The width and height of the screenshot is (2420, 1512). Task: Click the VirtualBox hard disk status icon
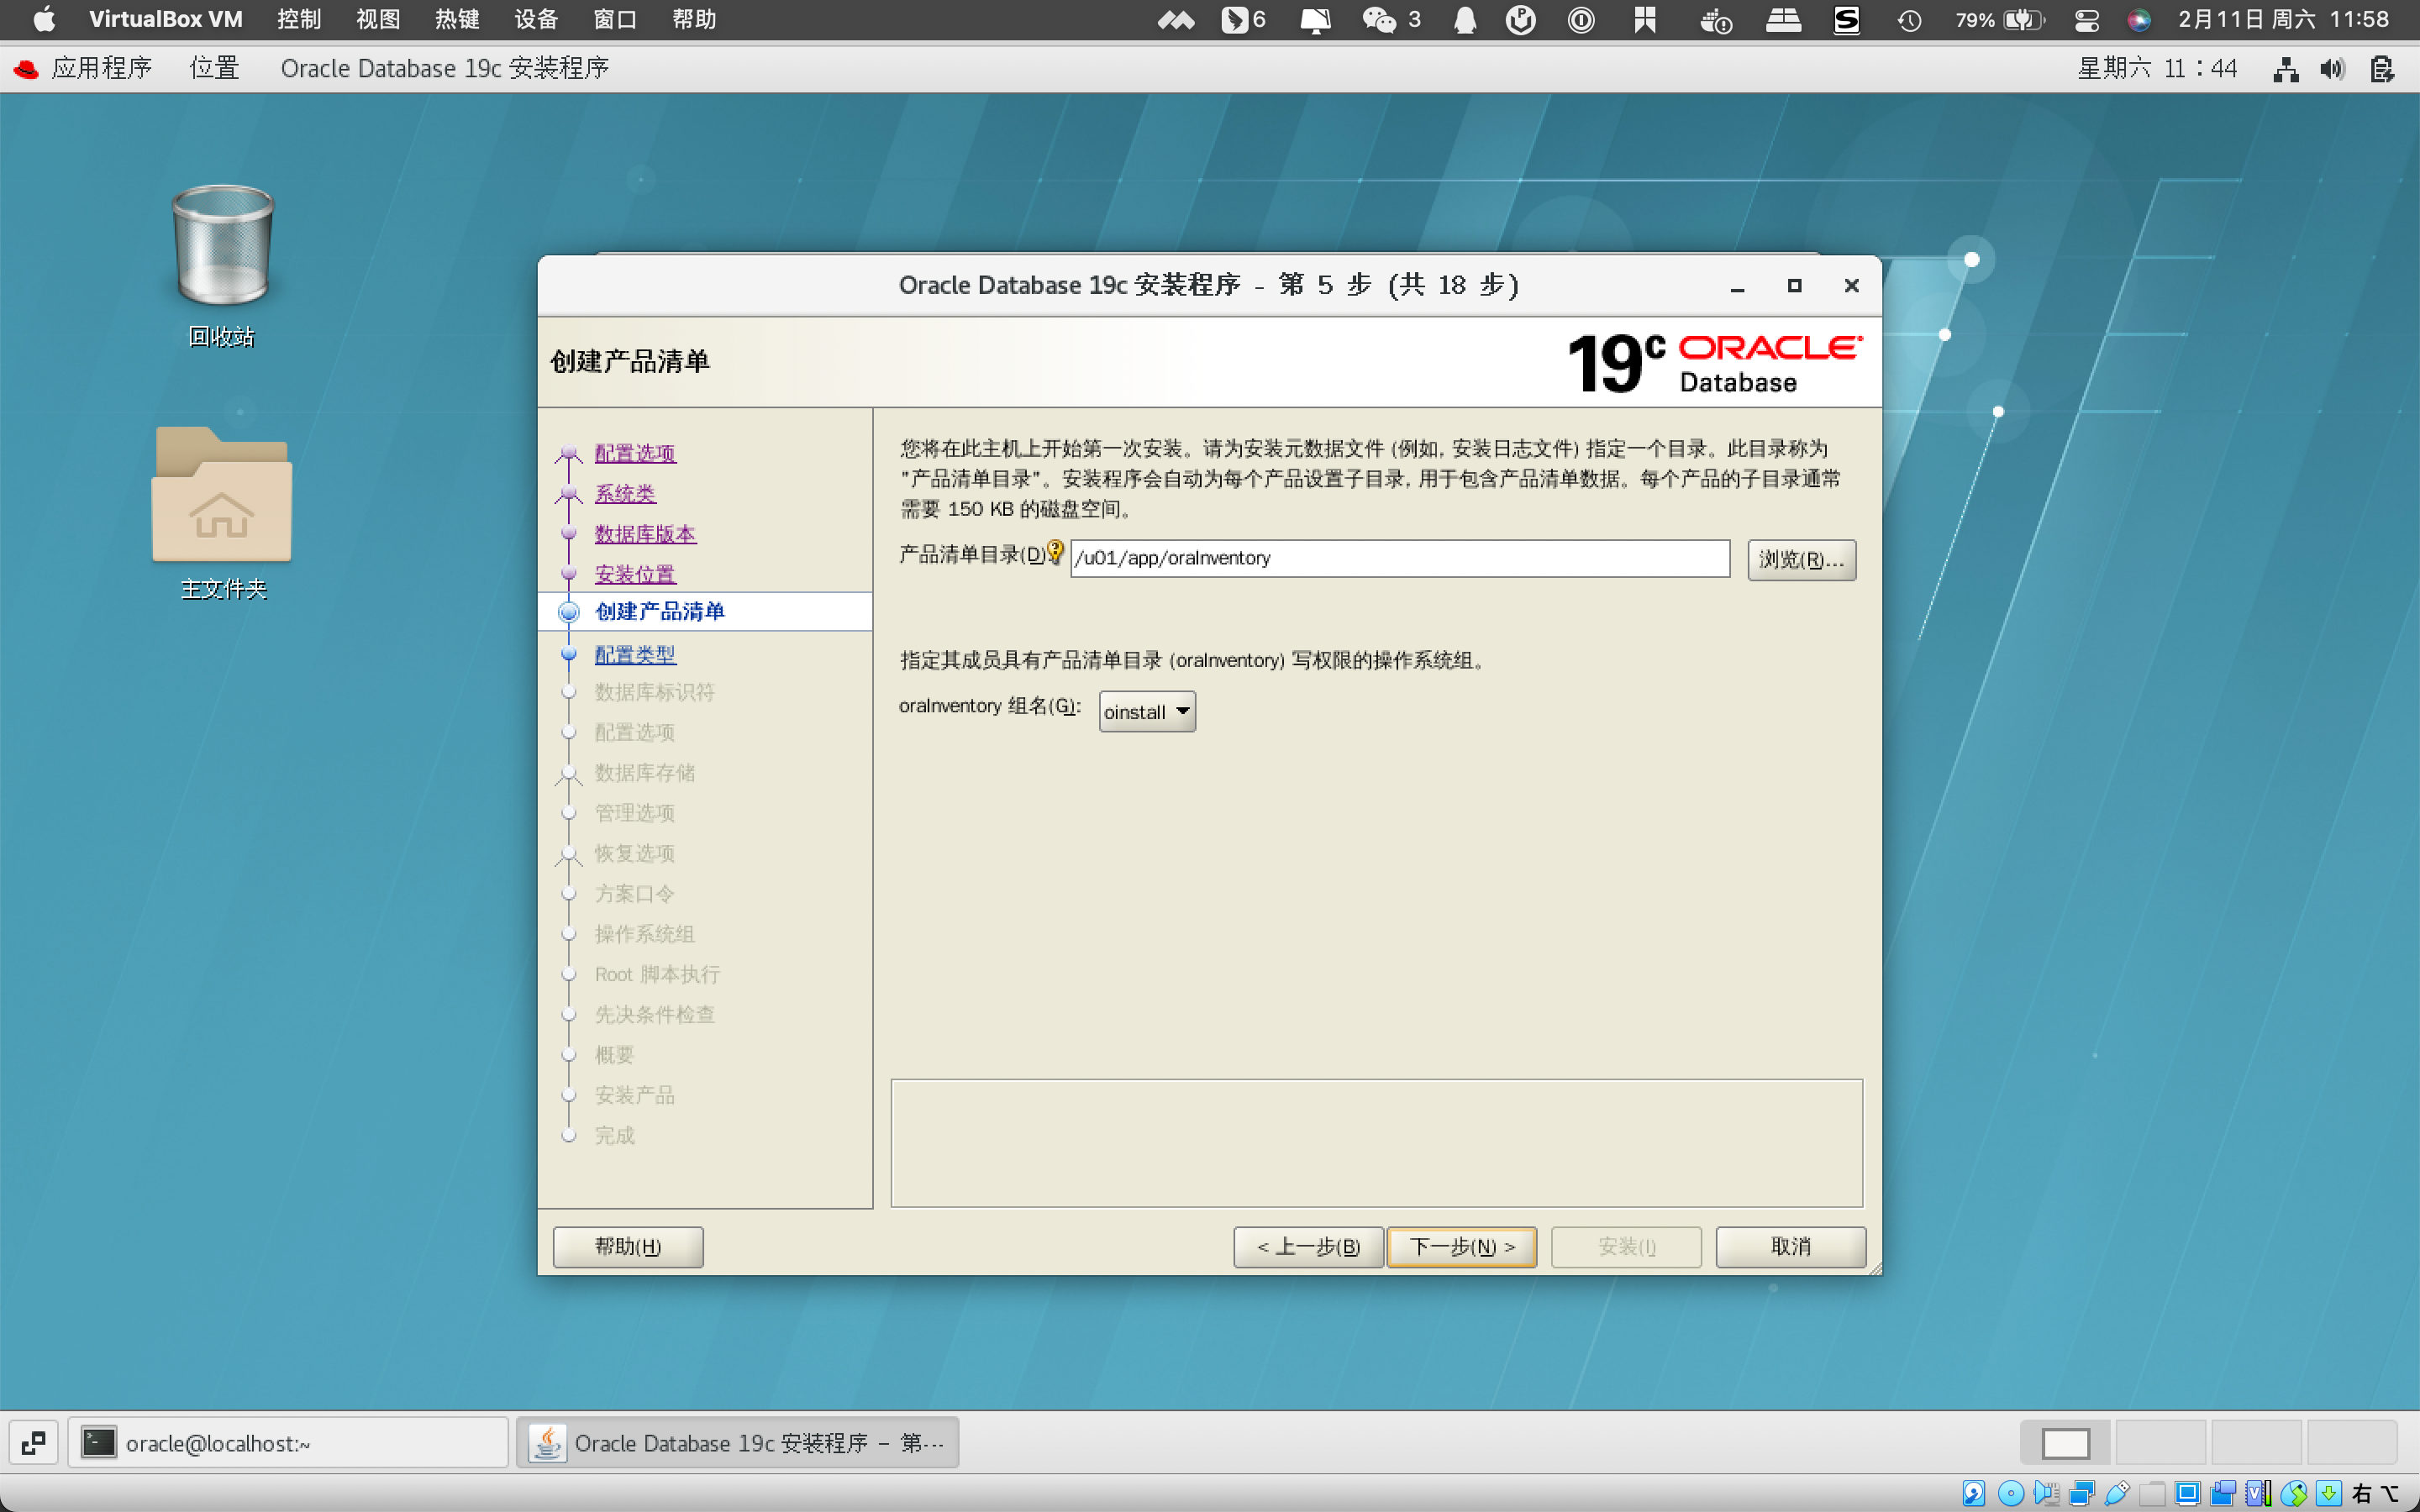1974,1493
